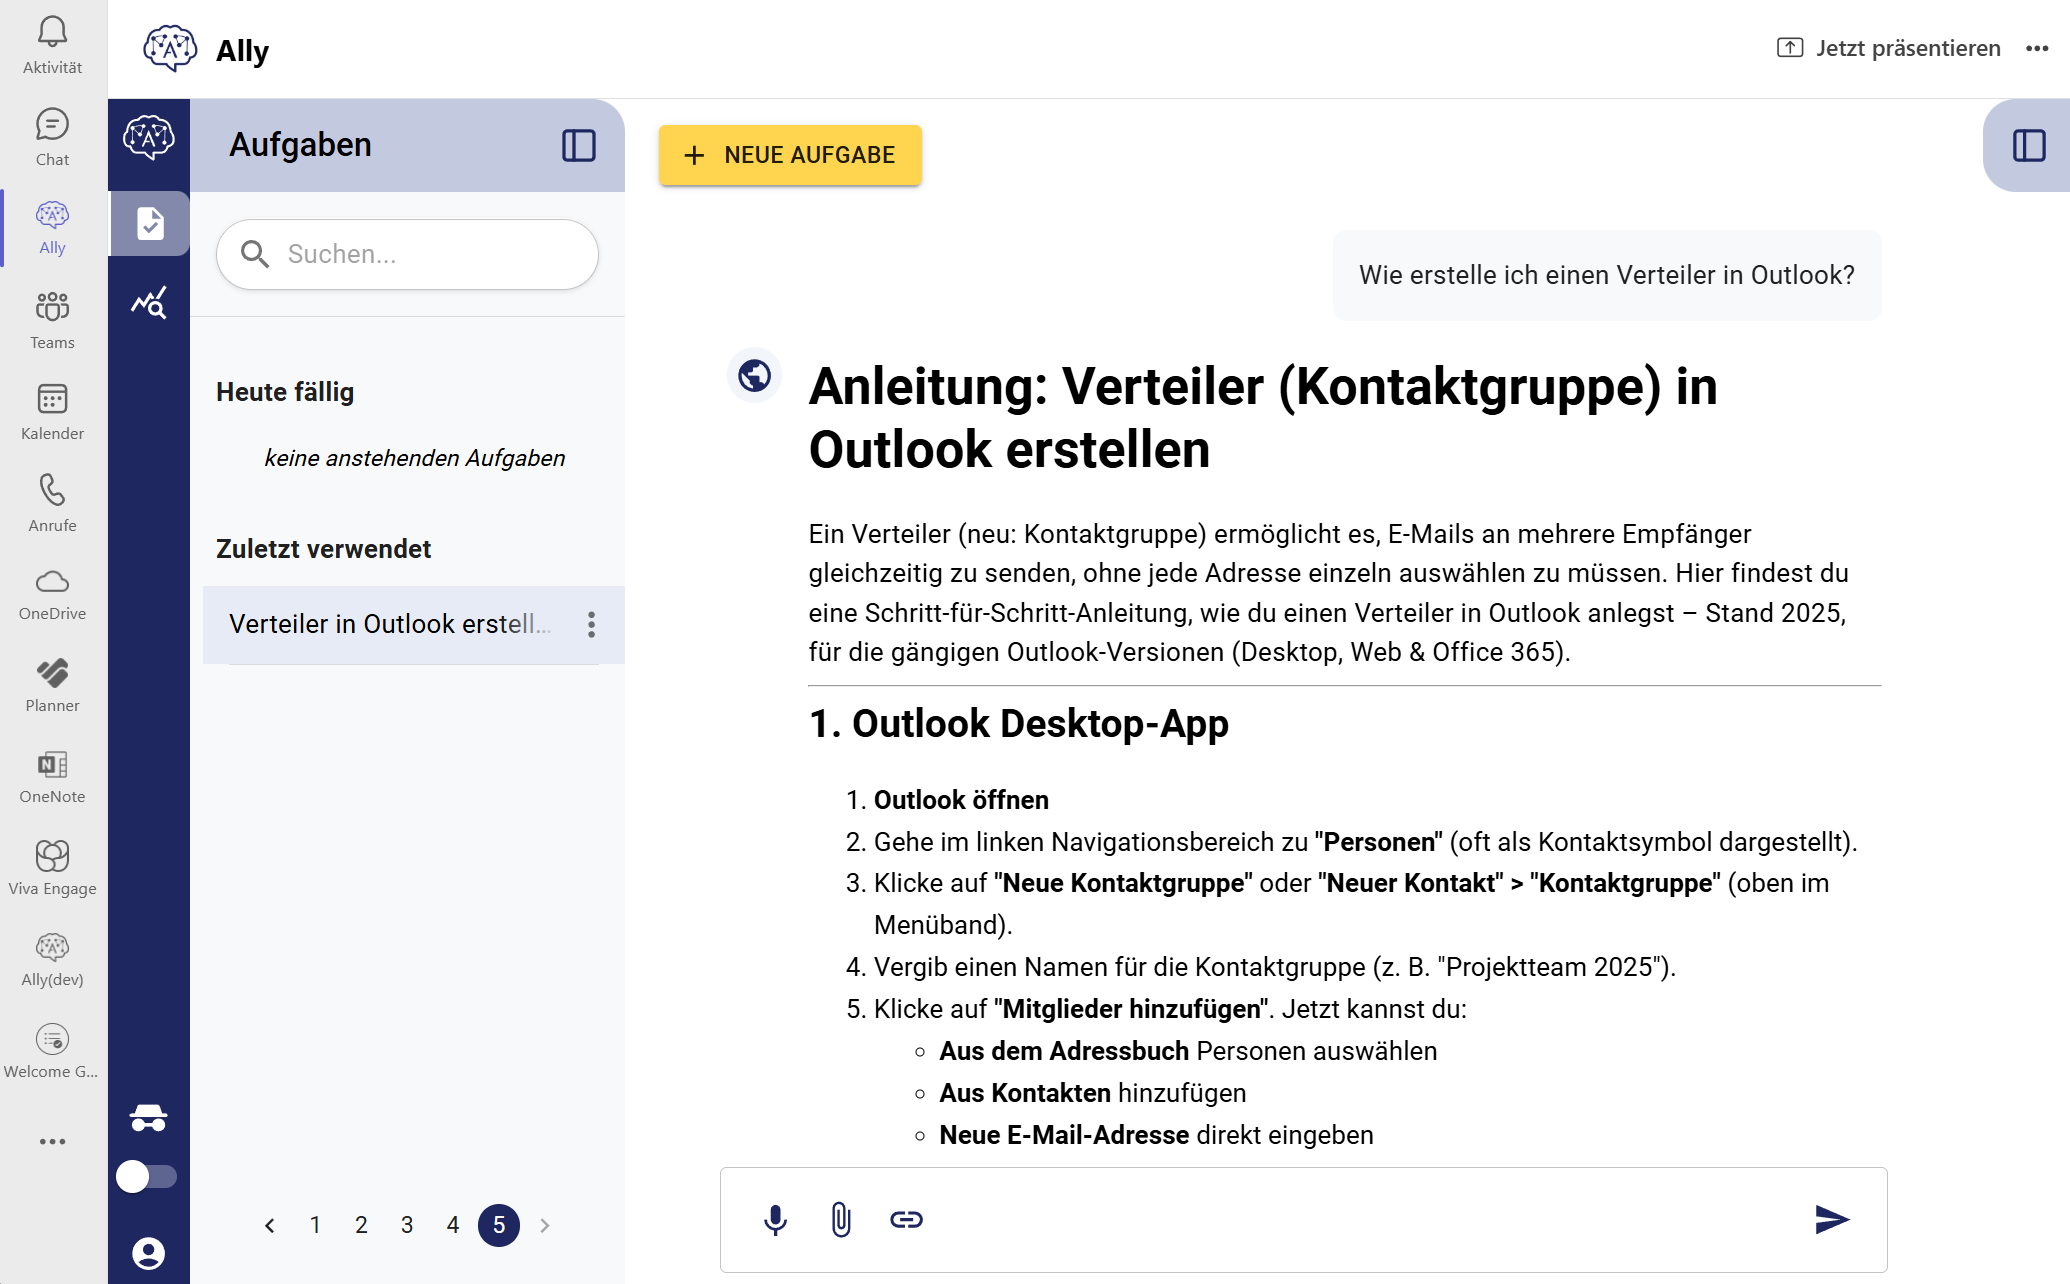Click the Ally brain logo in navy sidebar

pos(149,137)
